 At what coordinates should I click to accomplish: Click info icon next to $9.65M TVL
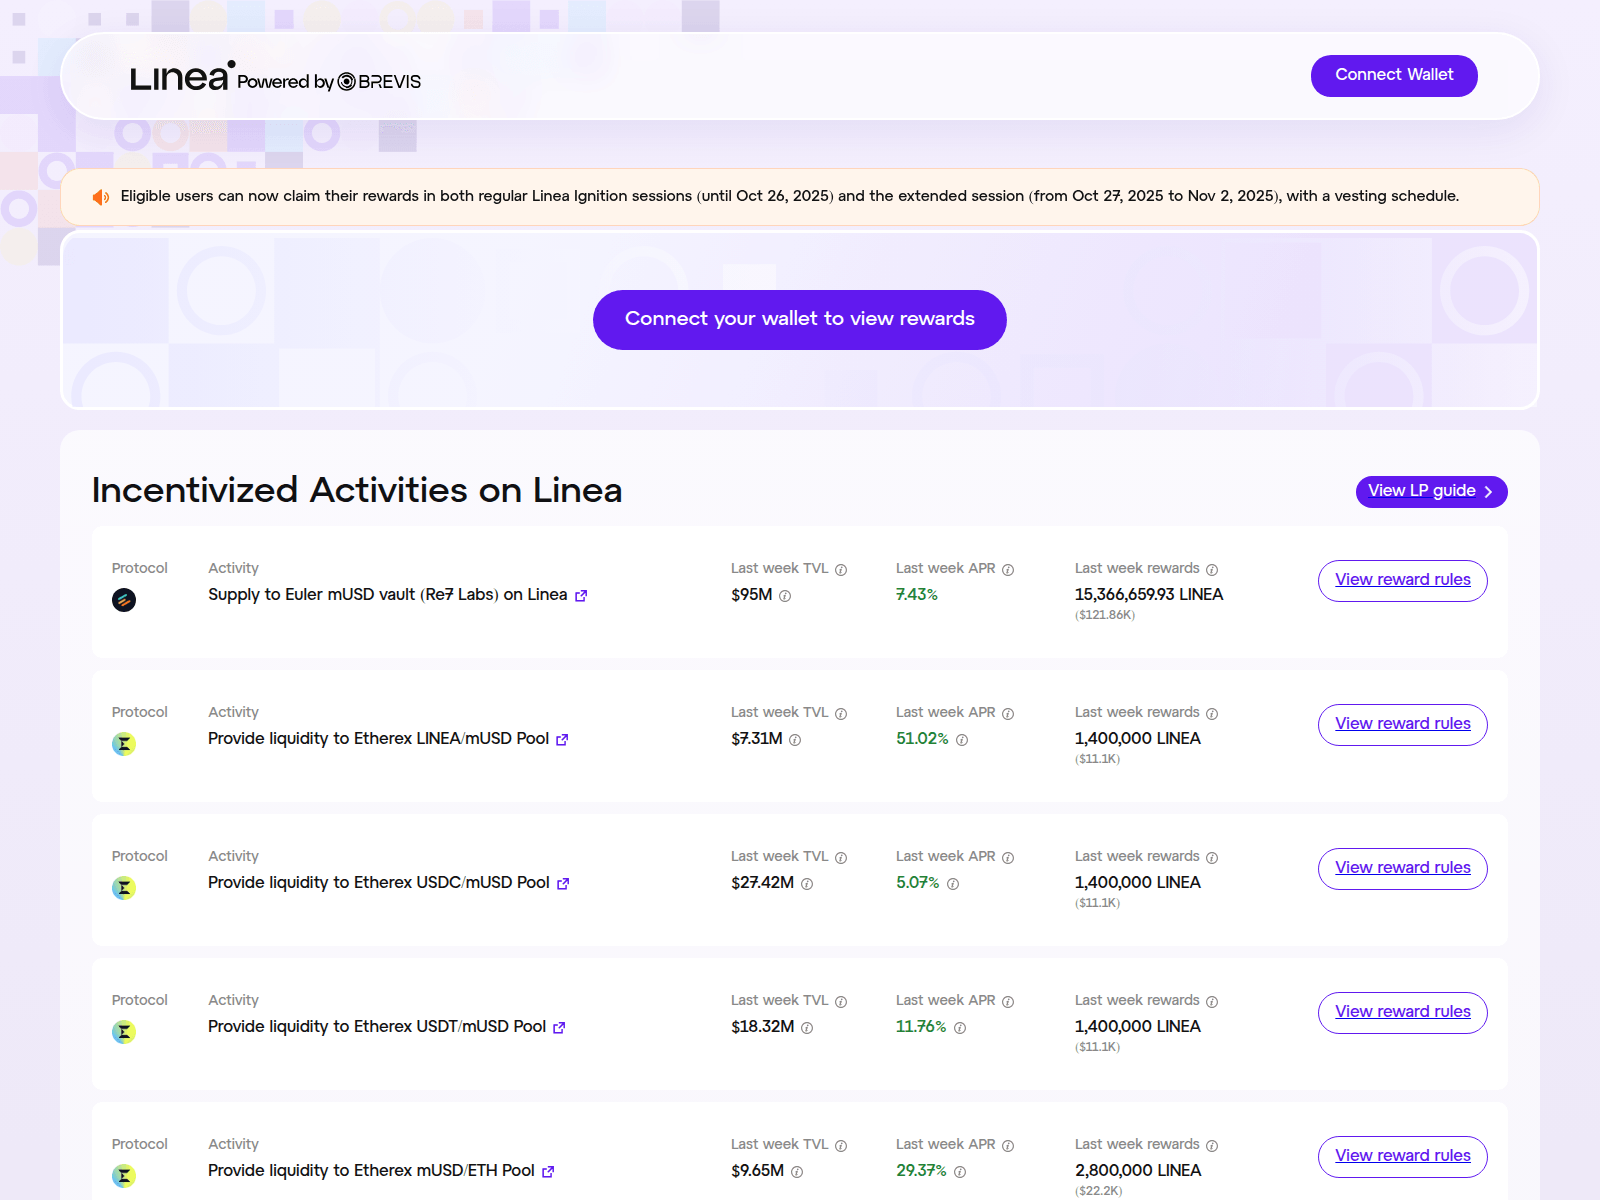797,1172
